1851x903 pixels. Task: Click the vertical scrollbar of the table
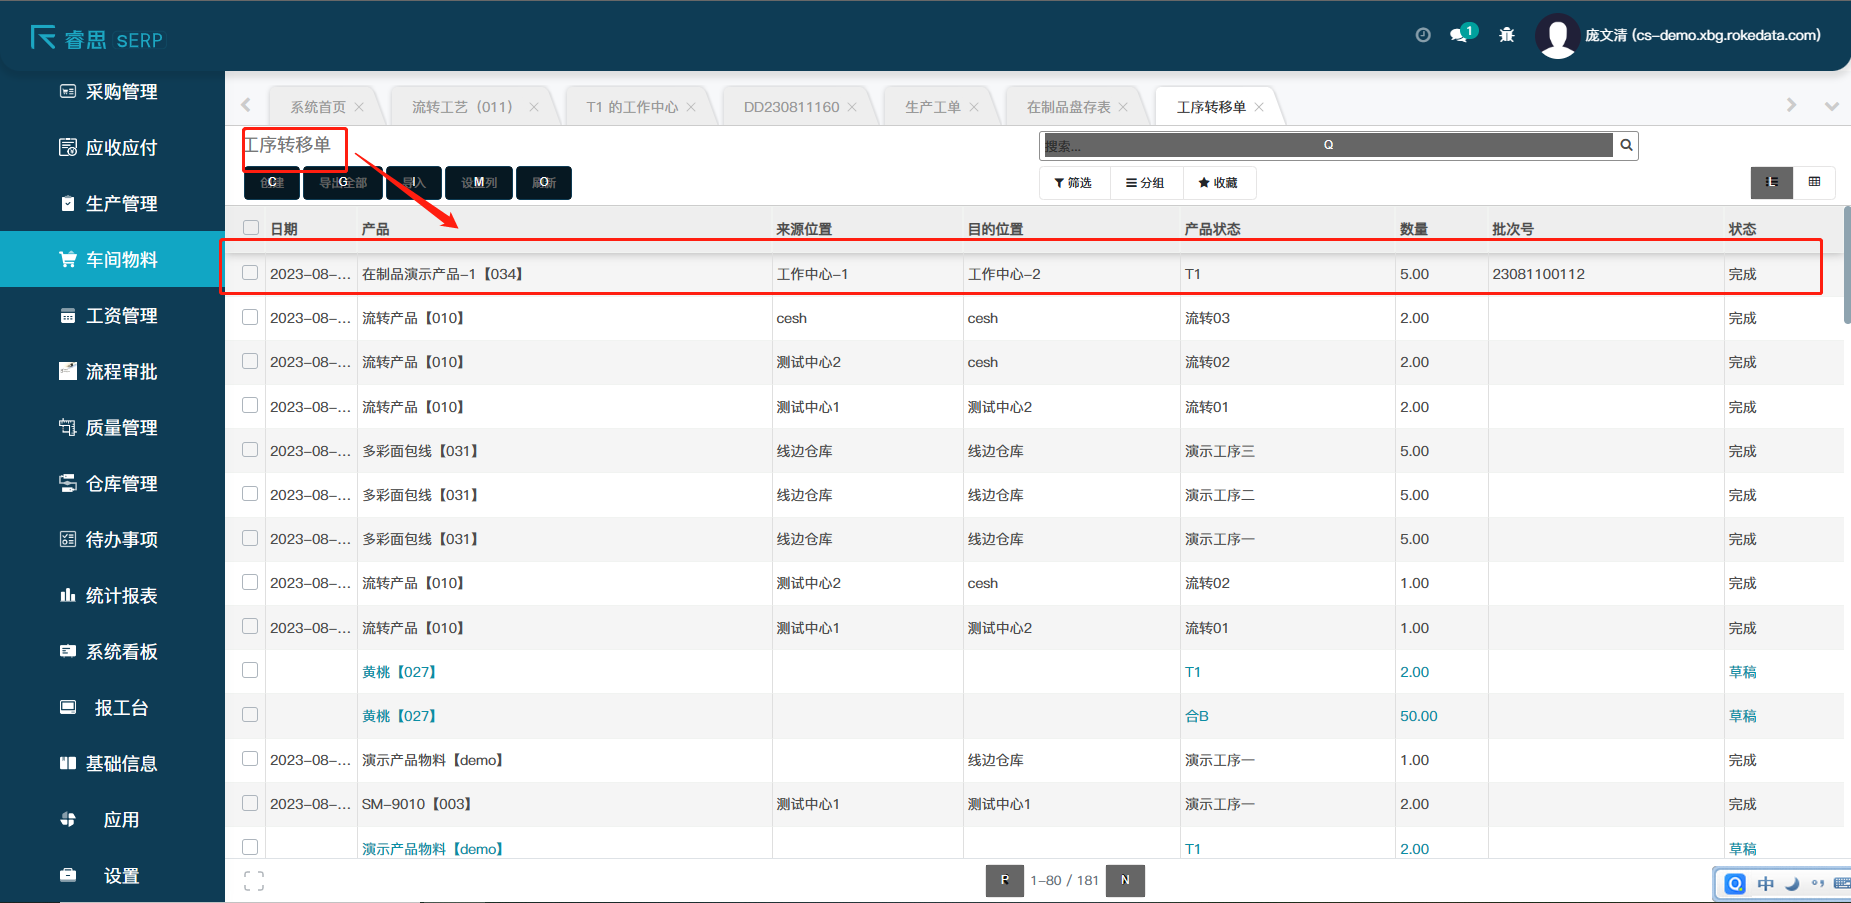(1846, 265)
